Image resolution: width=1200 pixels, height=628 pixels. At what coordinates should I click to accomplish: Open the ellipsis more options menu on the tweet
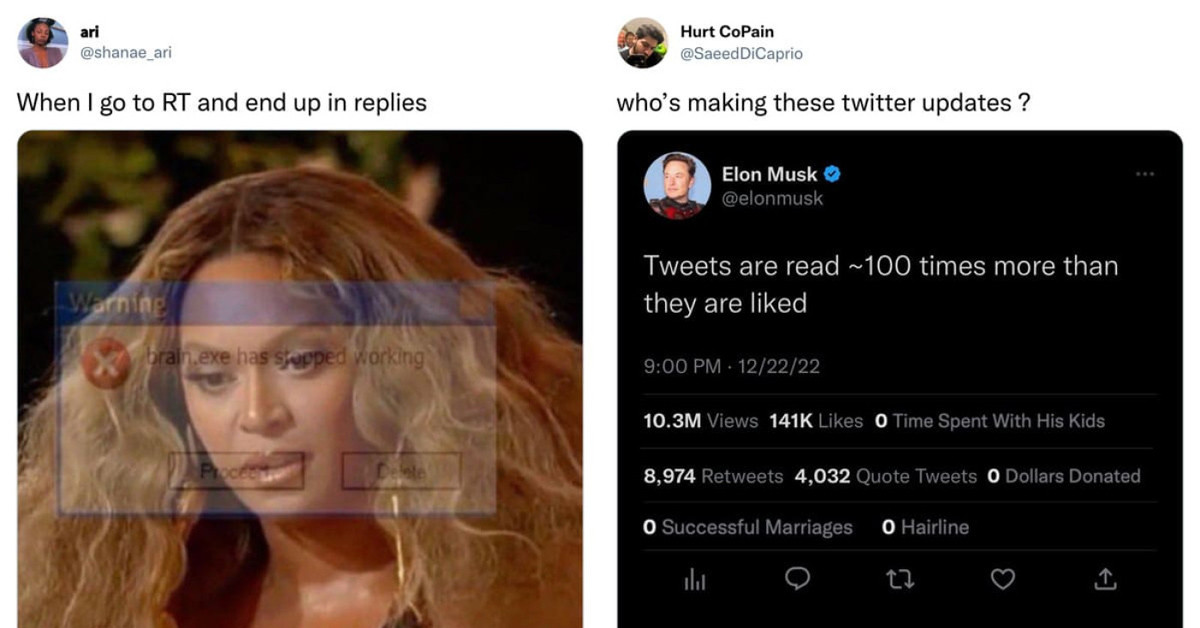pyautogui.click(x=1146, y=172)
